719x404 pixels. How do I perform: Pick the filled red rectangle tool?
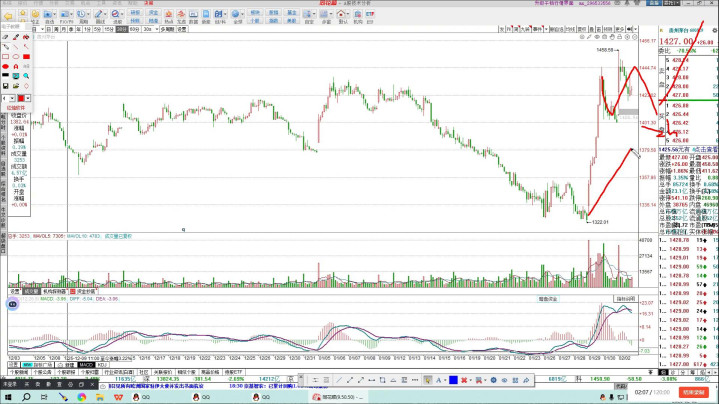26,57
